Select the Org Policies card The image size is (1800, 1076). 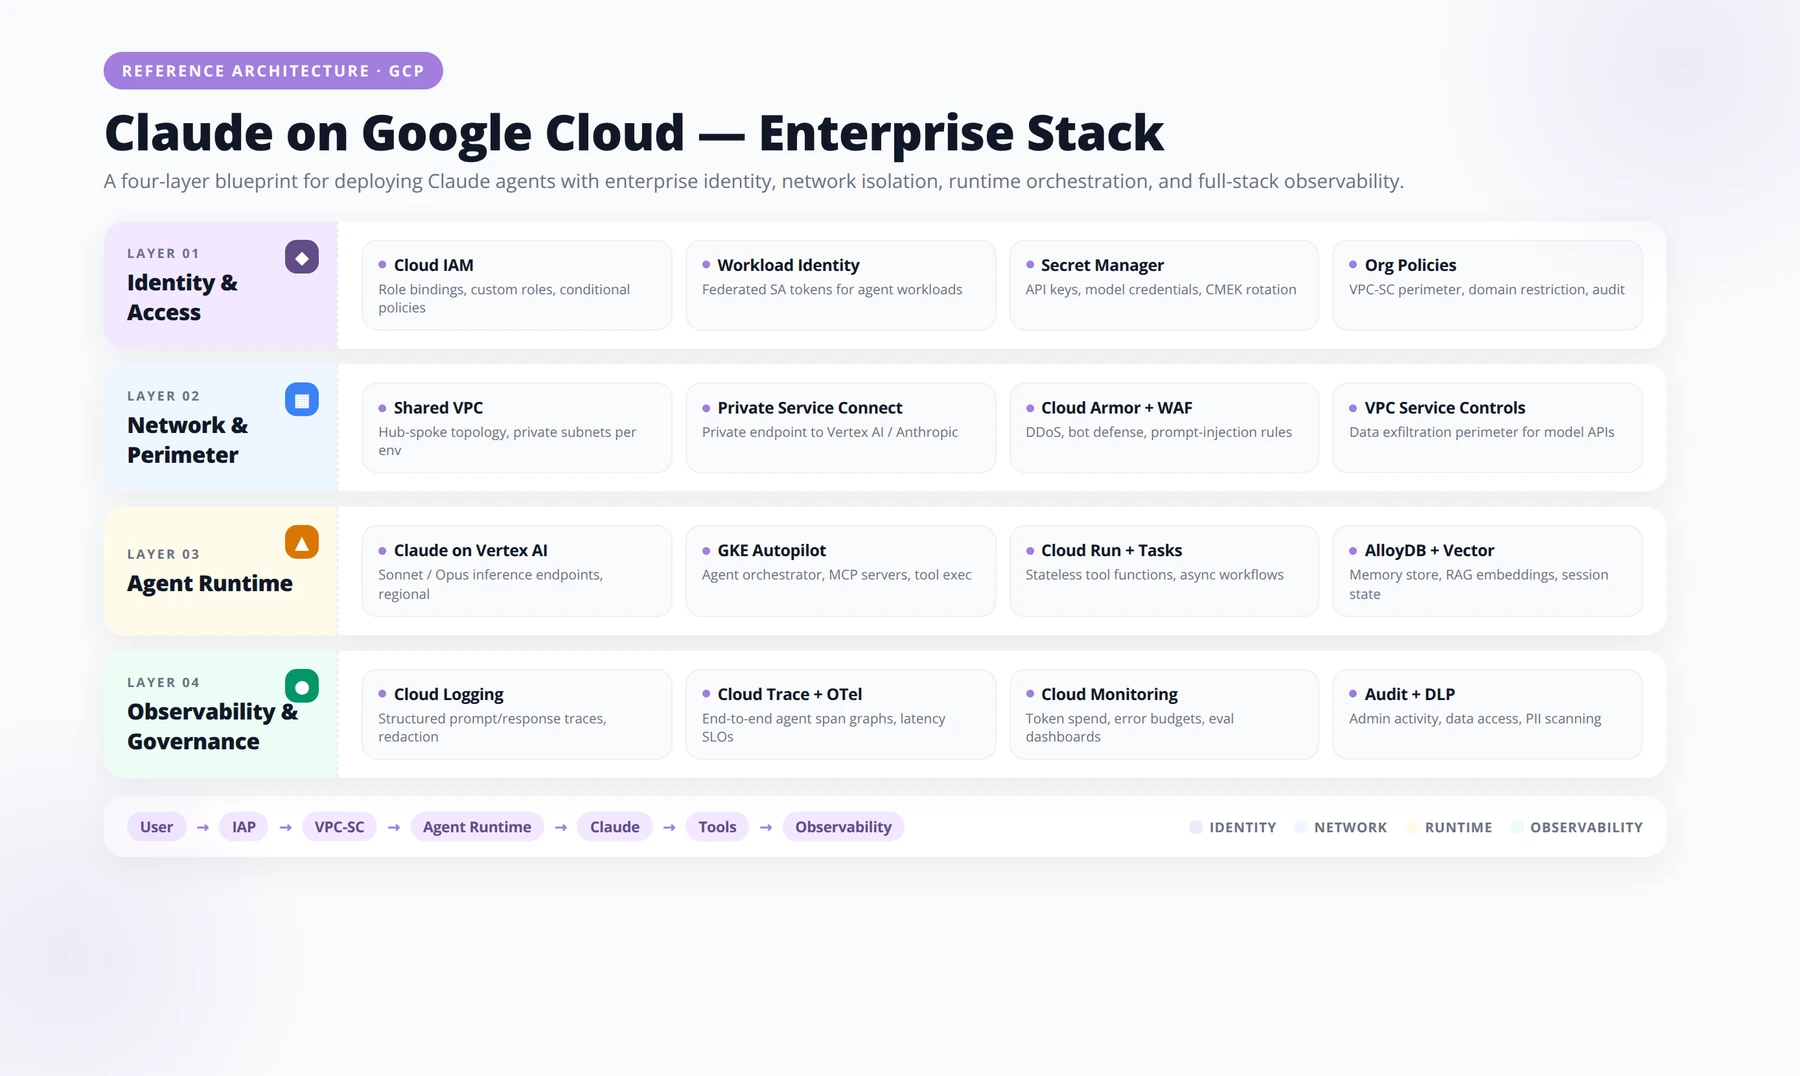(1488, 285)
